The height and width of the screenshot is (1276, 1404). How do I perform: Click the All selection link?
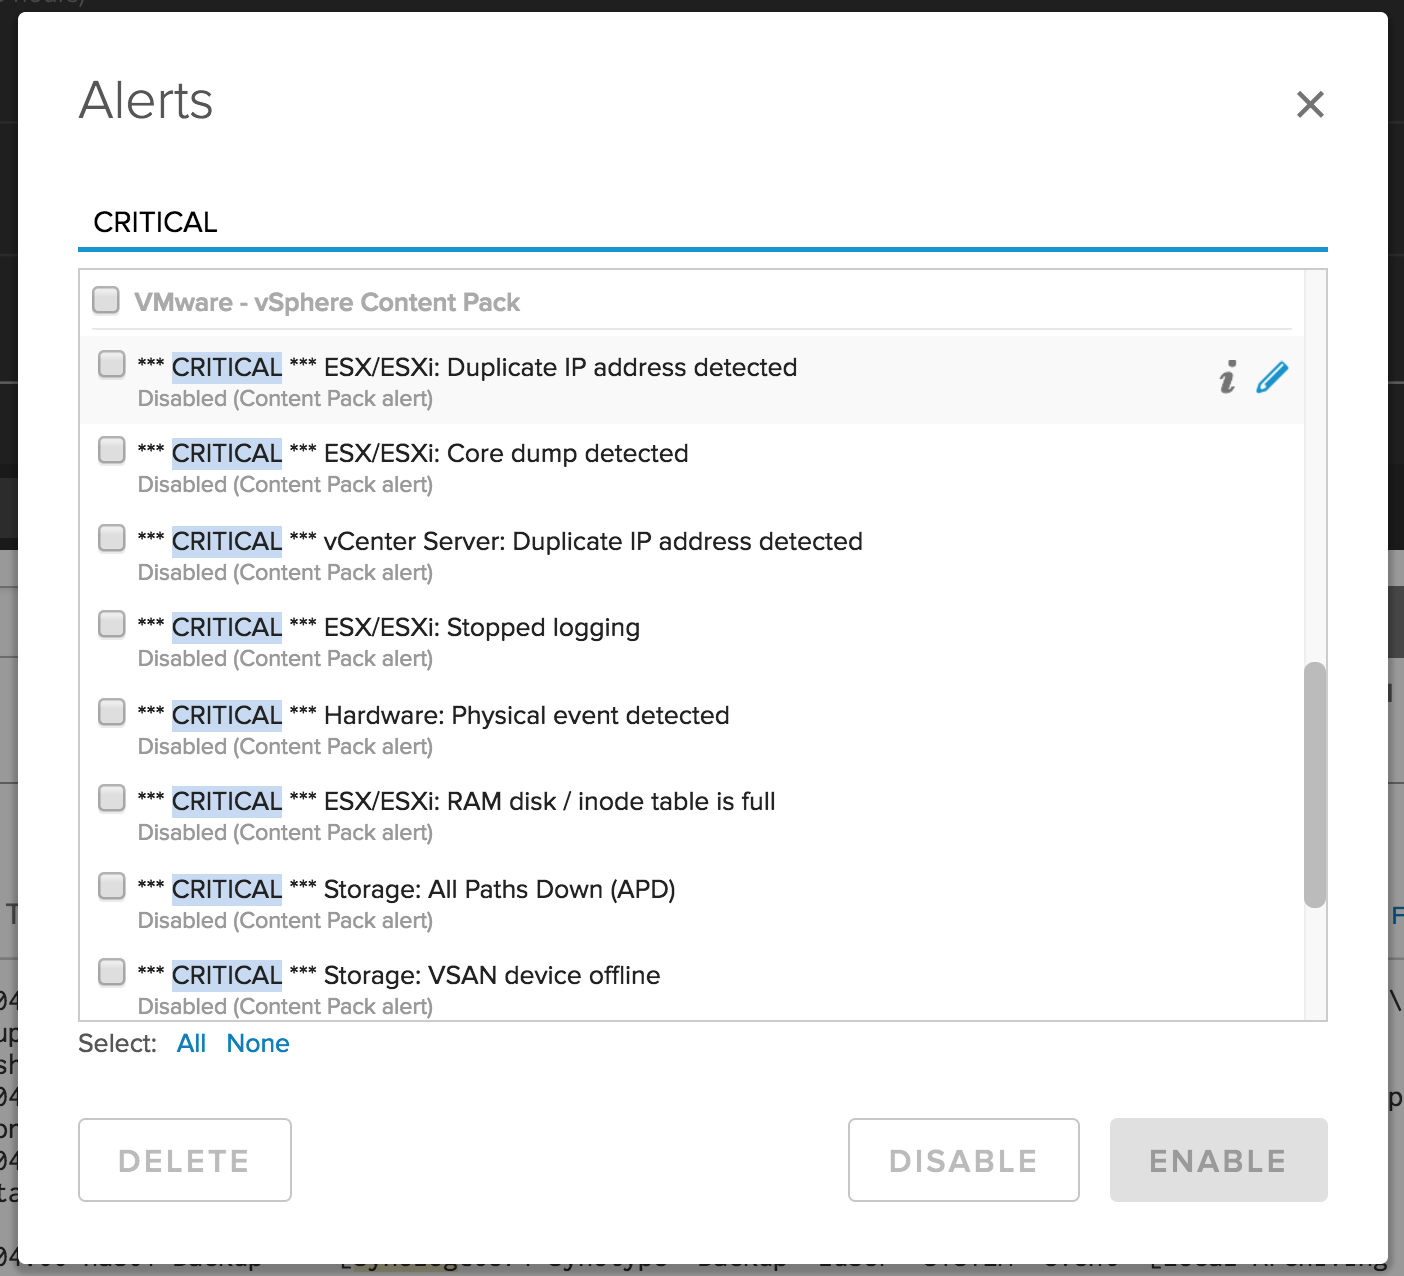(x=191, y=1044)
